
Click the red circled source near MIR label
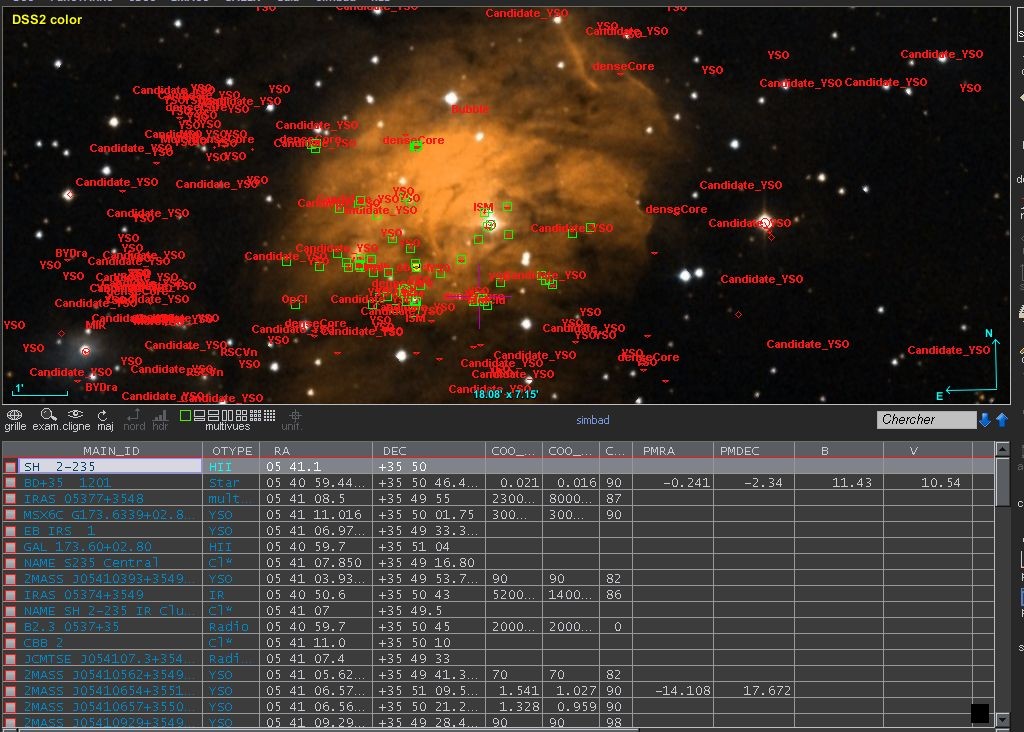(x=85, y=351)
